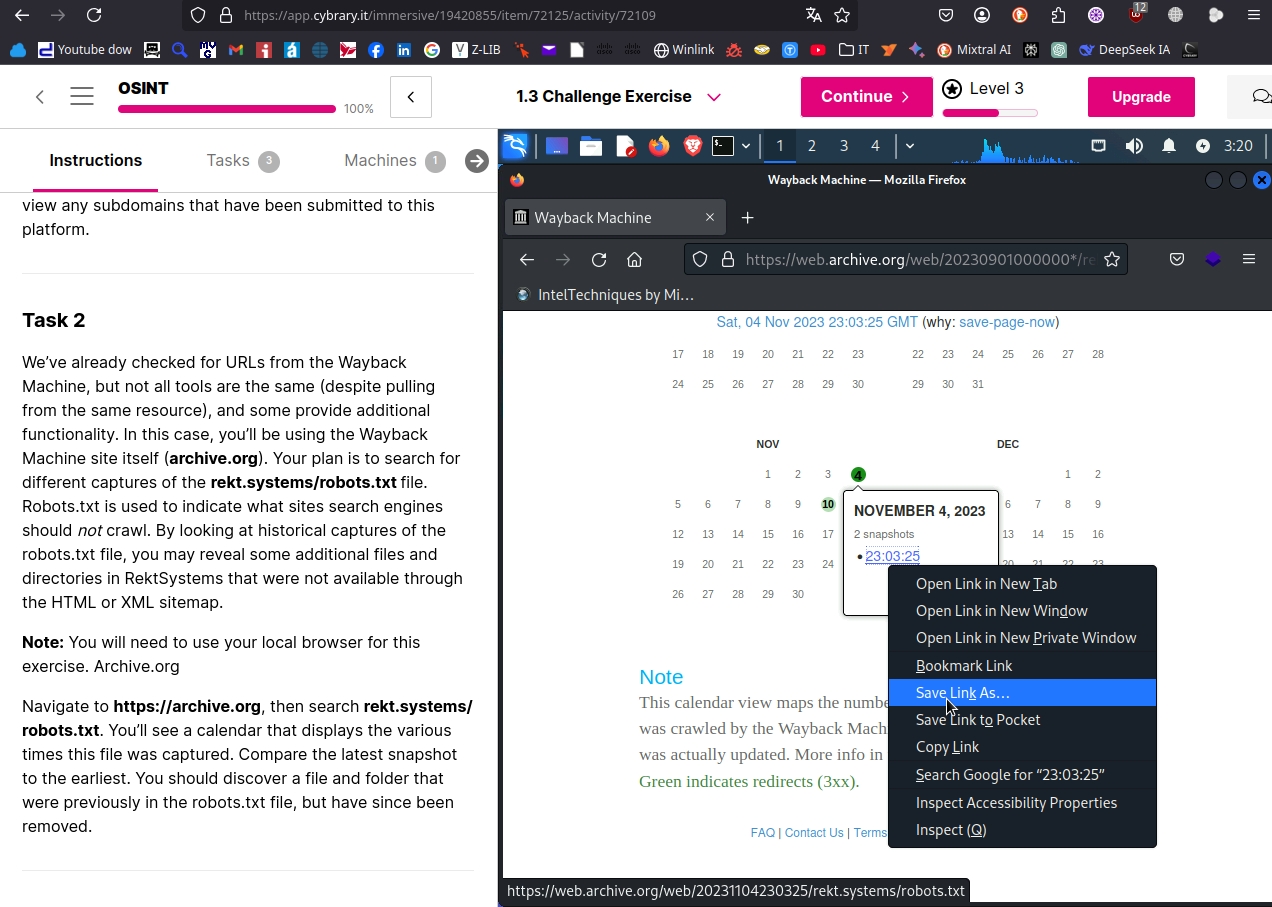The image size is (1272, 907).
Task: Expand the 1.3 Challenge Exercise dropdown
Action: 714,97
